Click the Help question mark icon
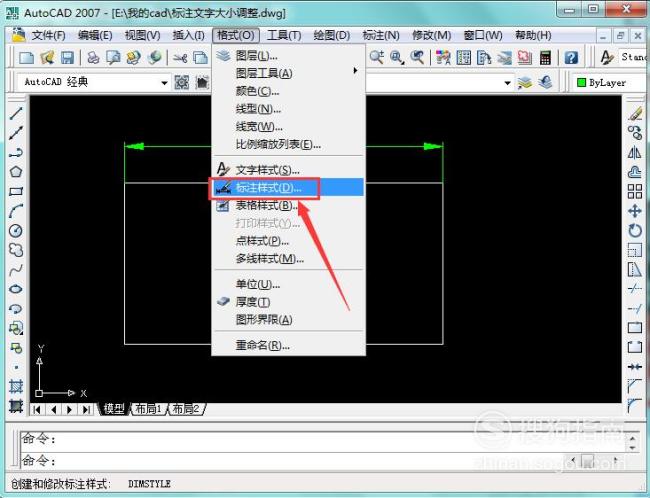 tap(571, 58)
